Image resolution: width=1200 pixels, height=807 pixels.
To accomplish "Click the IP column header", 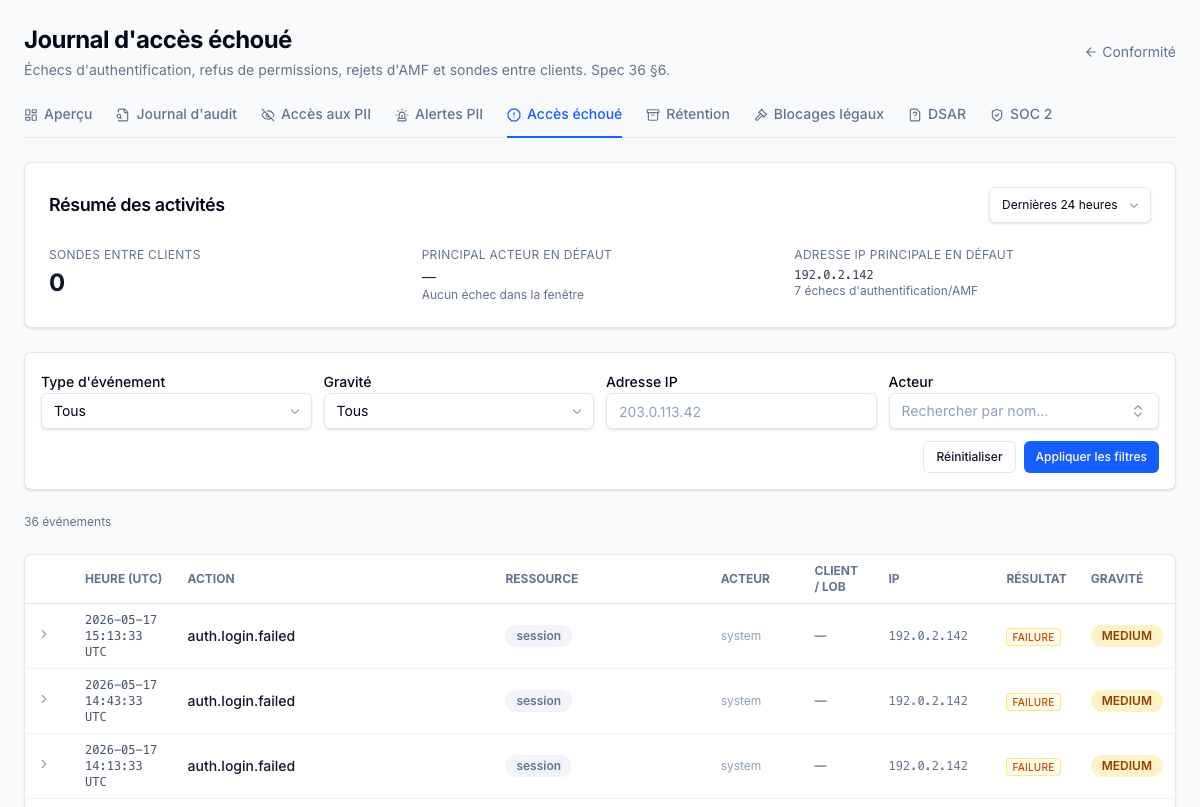I will pos(894,579).
